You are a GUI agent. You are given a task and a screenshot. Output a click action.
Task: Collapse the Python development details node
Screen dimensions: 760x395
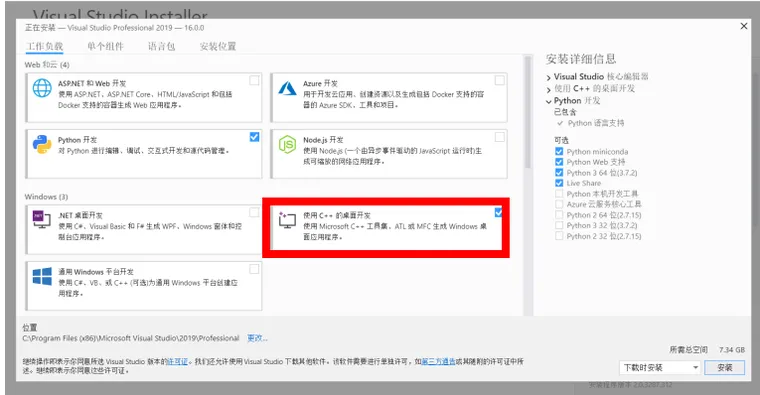point(549,102)
